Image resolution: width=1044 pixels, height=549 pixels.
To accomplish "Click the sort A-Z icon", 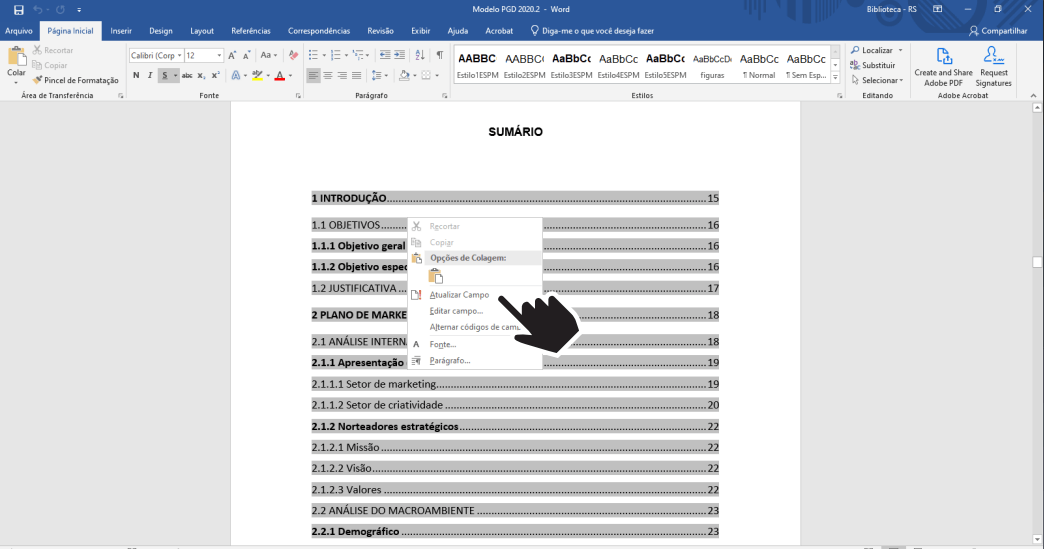I will click(419, 55).
